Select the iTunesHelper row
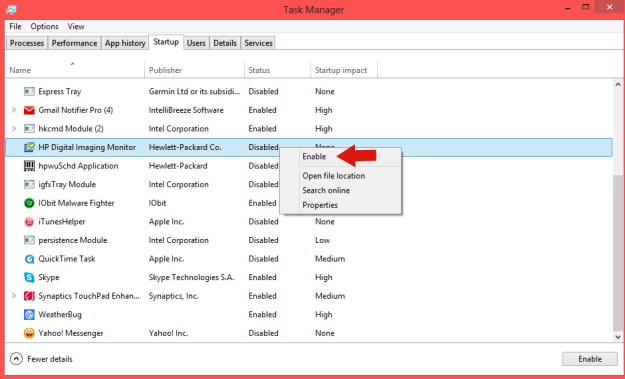The image size is (625, 379). [x=309, y=222]
